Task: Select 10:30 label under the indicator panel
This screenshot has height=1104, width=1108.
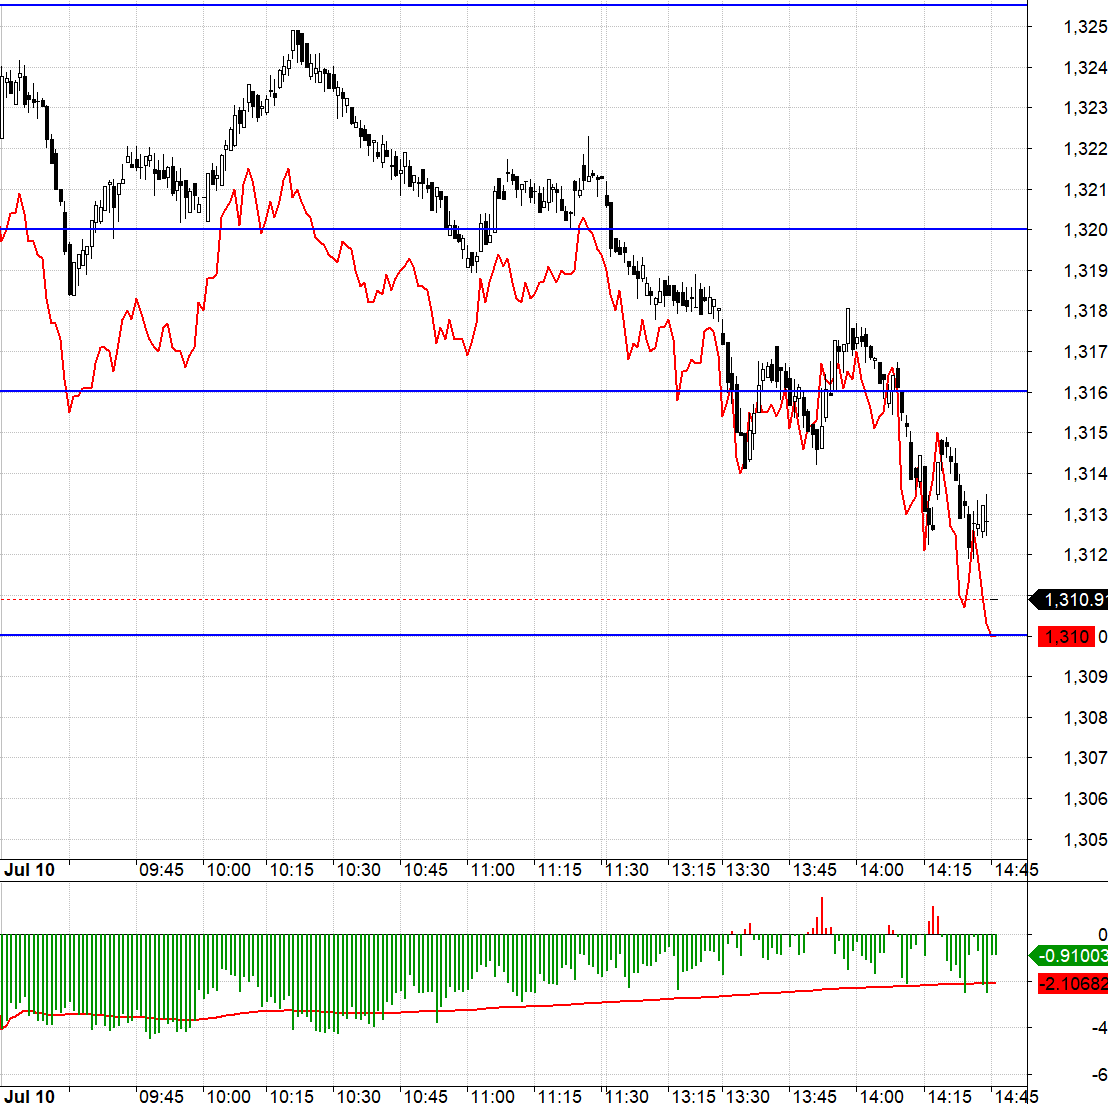Action: pos(358,1097)
